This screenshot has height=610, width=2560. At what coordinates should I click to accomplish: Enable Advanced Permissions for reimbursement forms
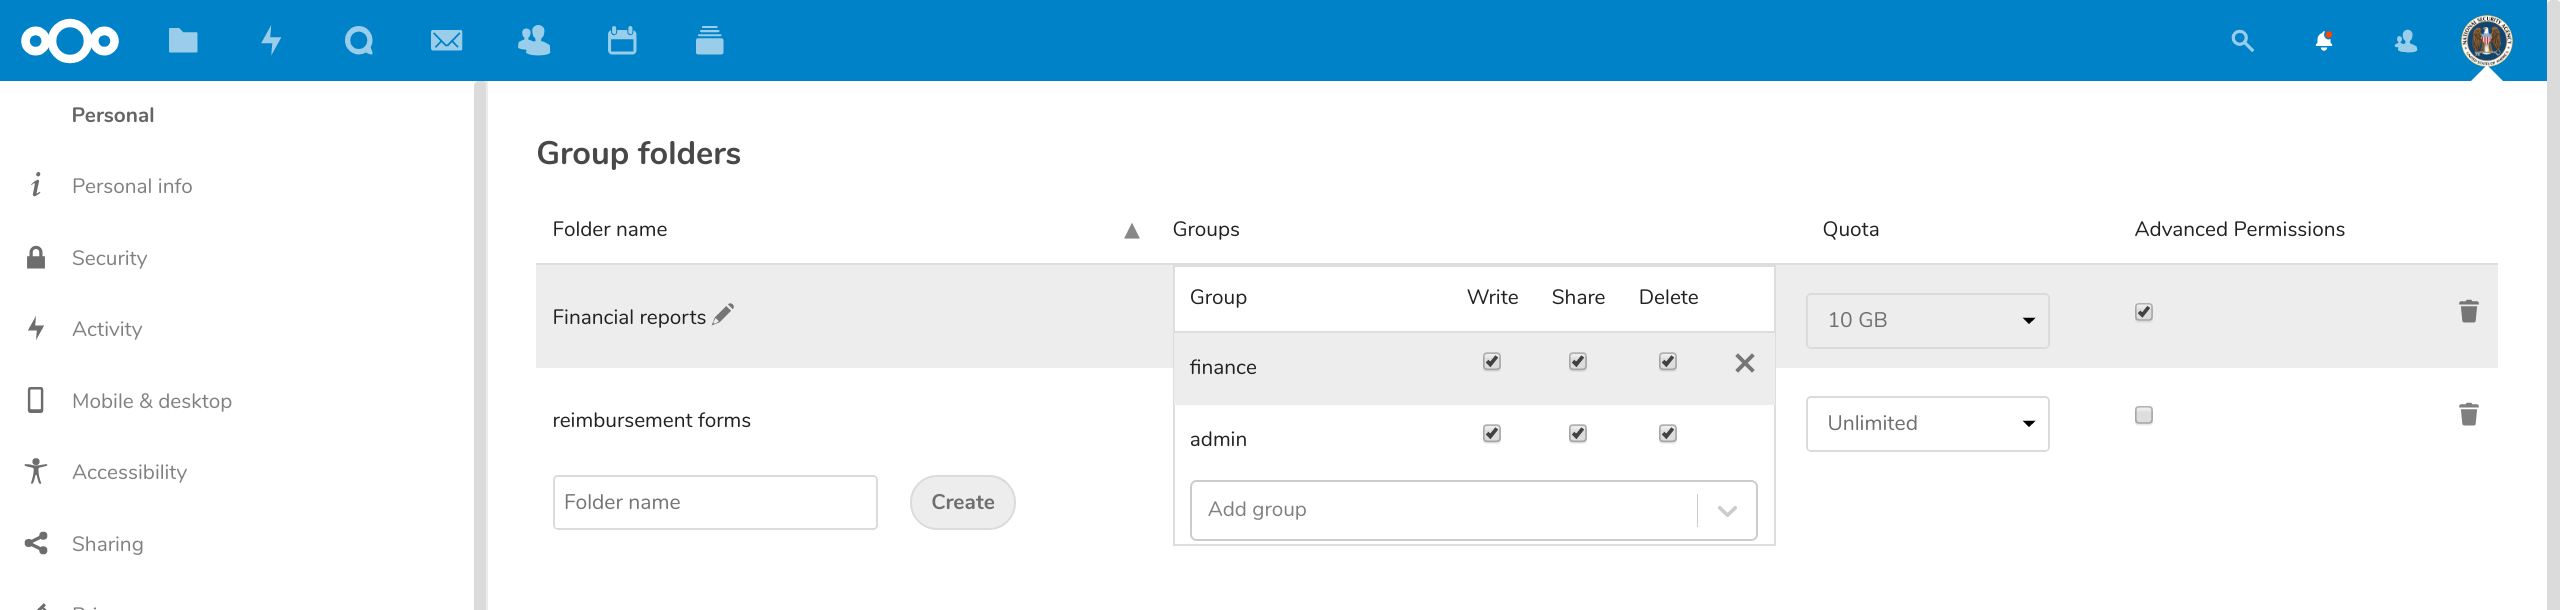click(x=2144, y=415)
